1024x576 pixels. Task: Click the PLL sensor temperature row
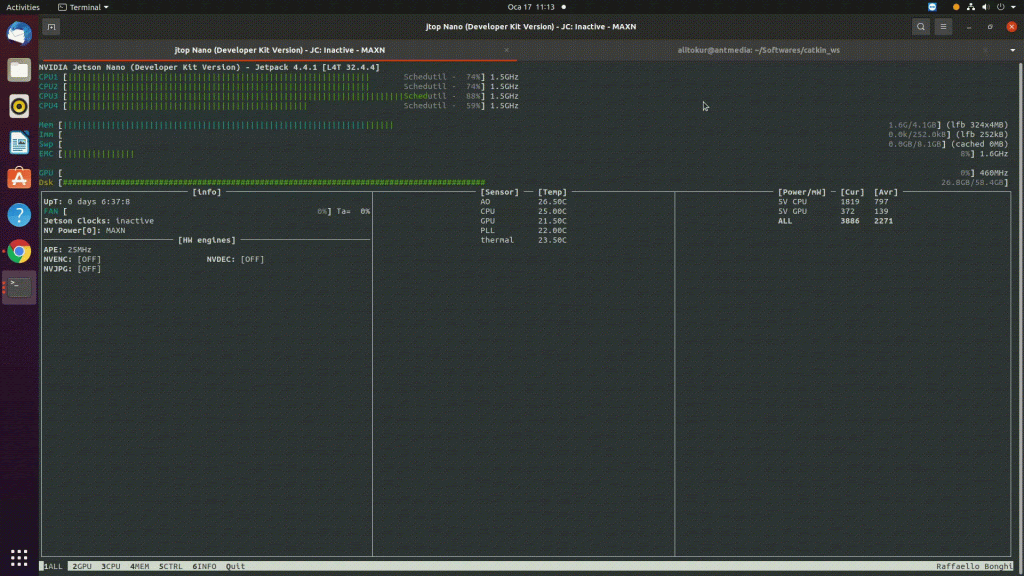(x=523, y=231)
